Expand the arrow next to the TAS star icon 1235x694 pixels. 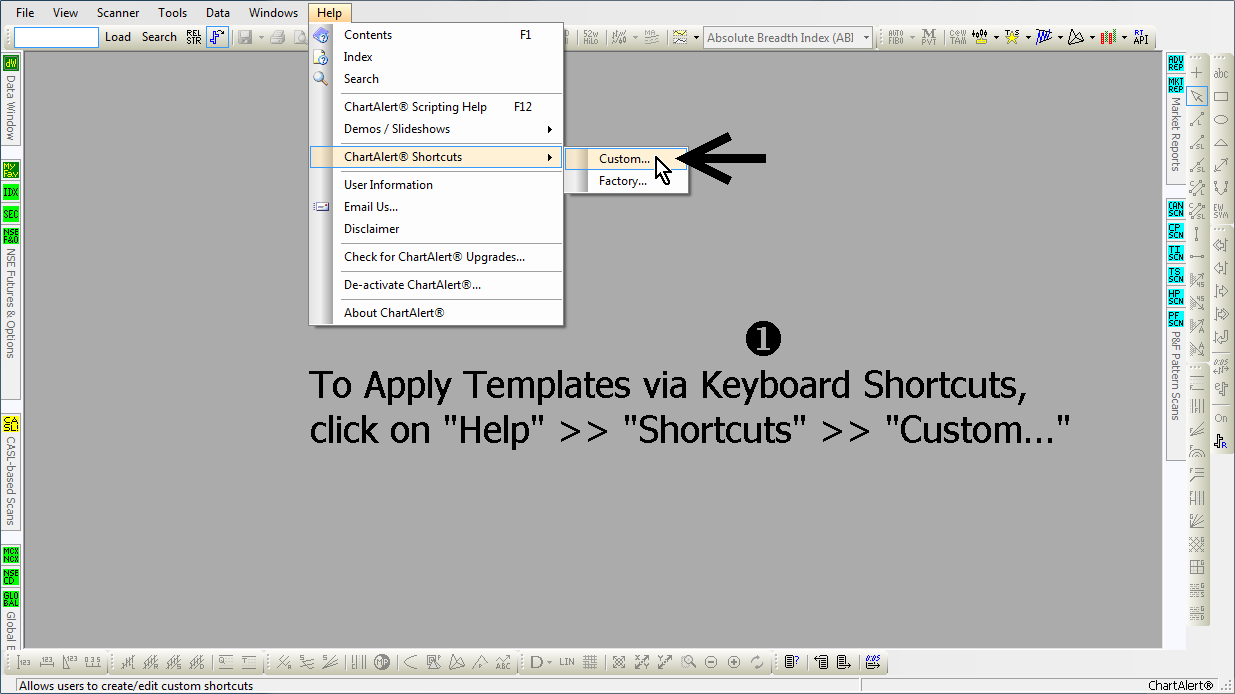tap(1028, 38)
